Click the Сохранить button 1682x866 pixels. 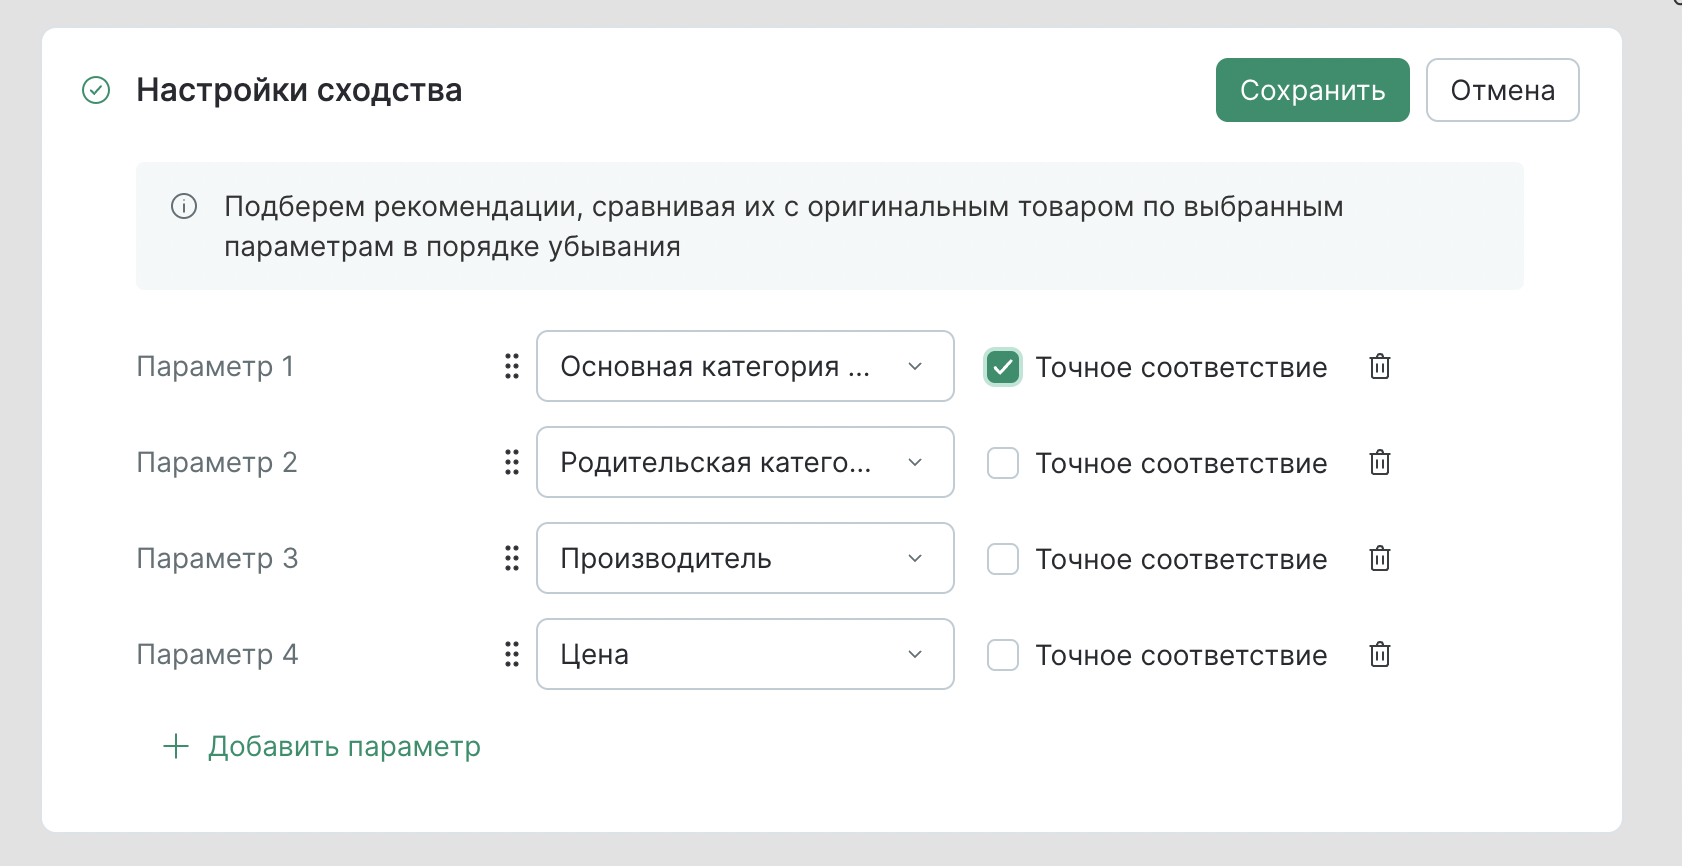1313,90
